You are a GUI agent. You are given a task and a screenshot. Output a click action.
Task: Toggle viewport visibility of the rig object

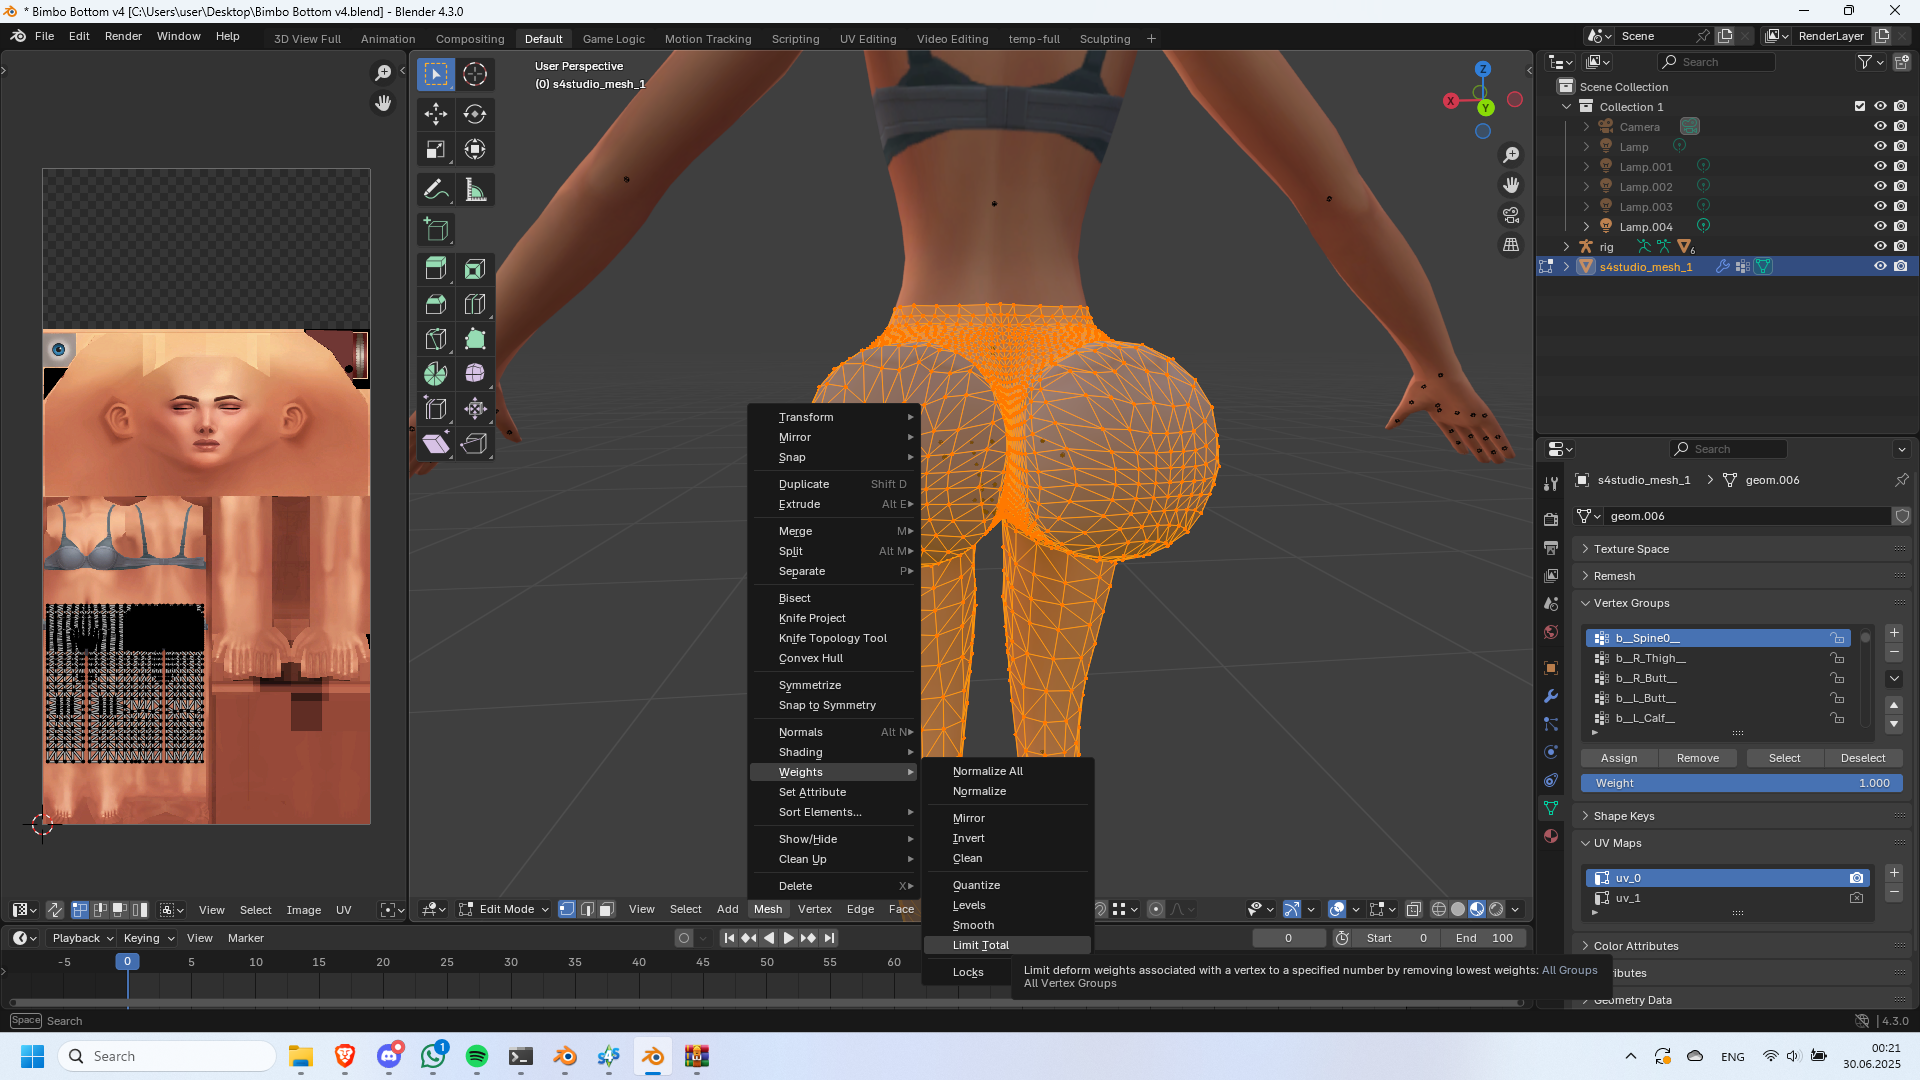click(1880, 247)
